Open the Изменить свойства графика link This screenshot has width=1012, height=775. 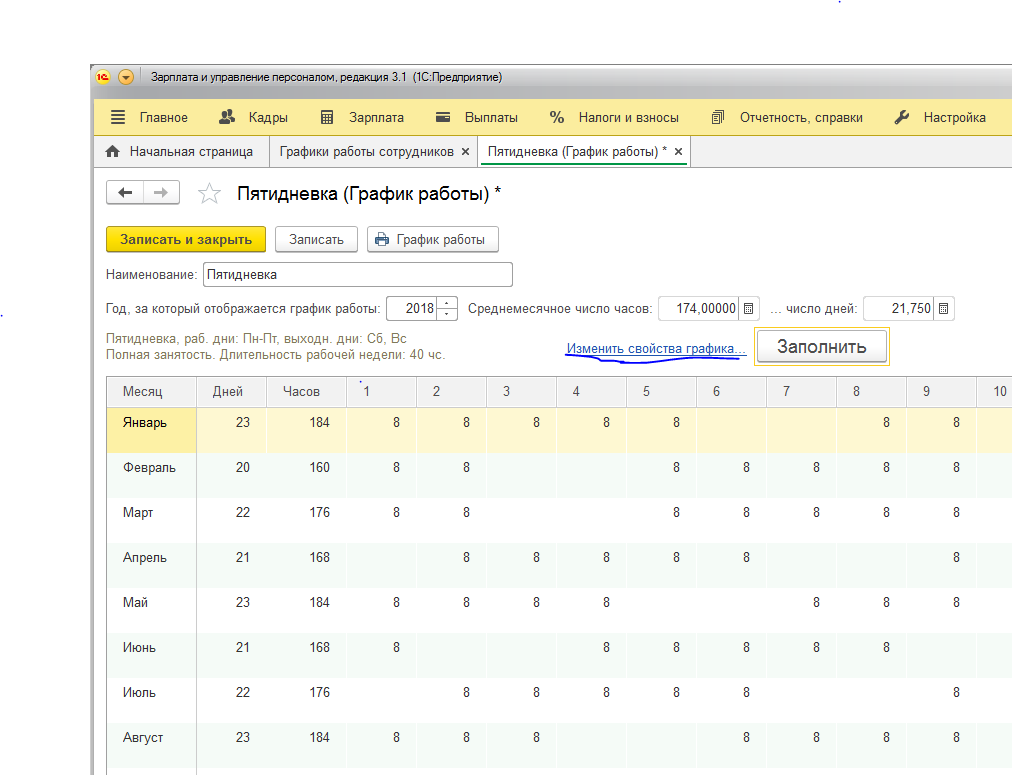coord(656,348)
